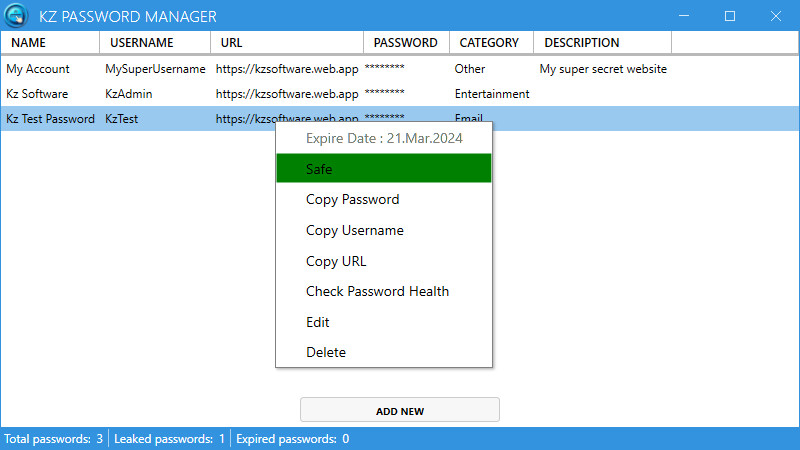Delete the entry via context menu
The width and height of the screenshot is (800, 450).
click(x=326, y=352)
